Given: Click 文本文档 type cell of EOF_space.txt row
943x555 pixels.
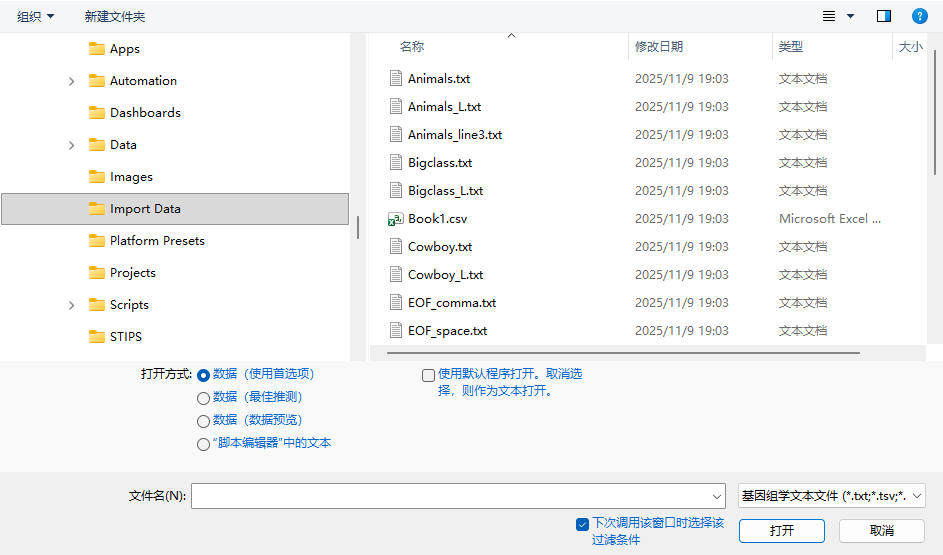Looking at the screenshot, I should point(802,331).
